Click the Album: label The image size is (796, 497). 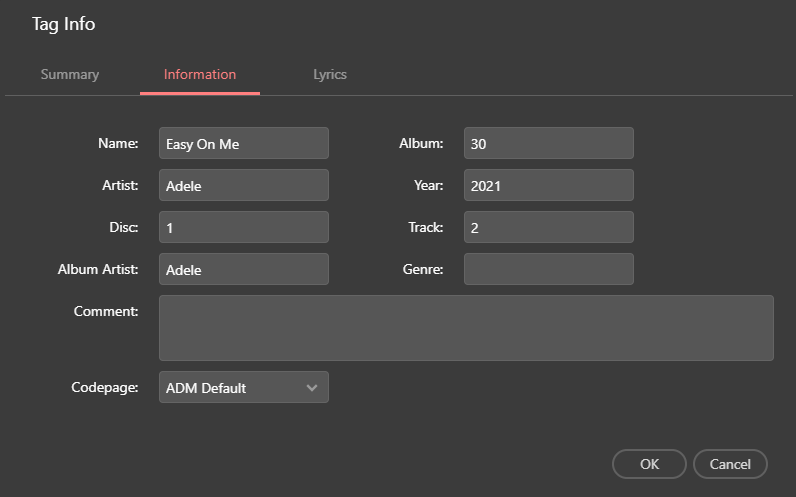(421, 144)
